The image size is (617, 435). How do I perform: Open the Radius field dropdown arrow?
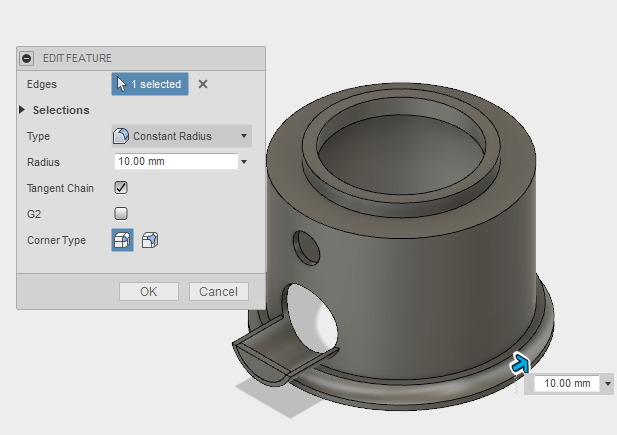click(x=244, y=162)
